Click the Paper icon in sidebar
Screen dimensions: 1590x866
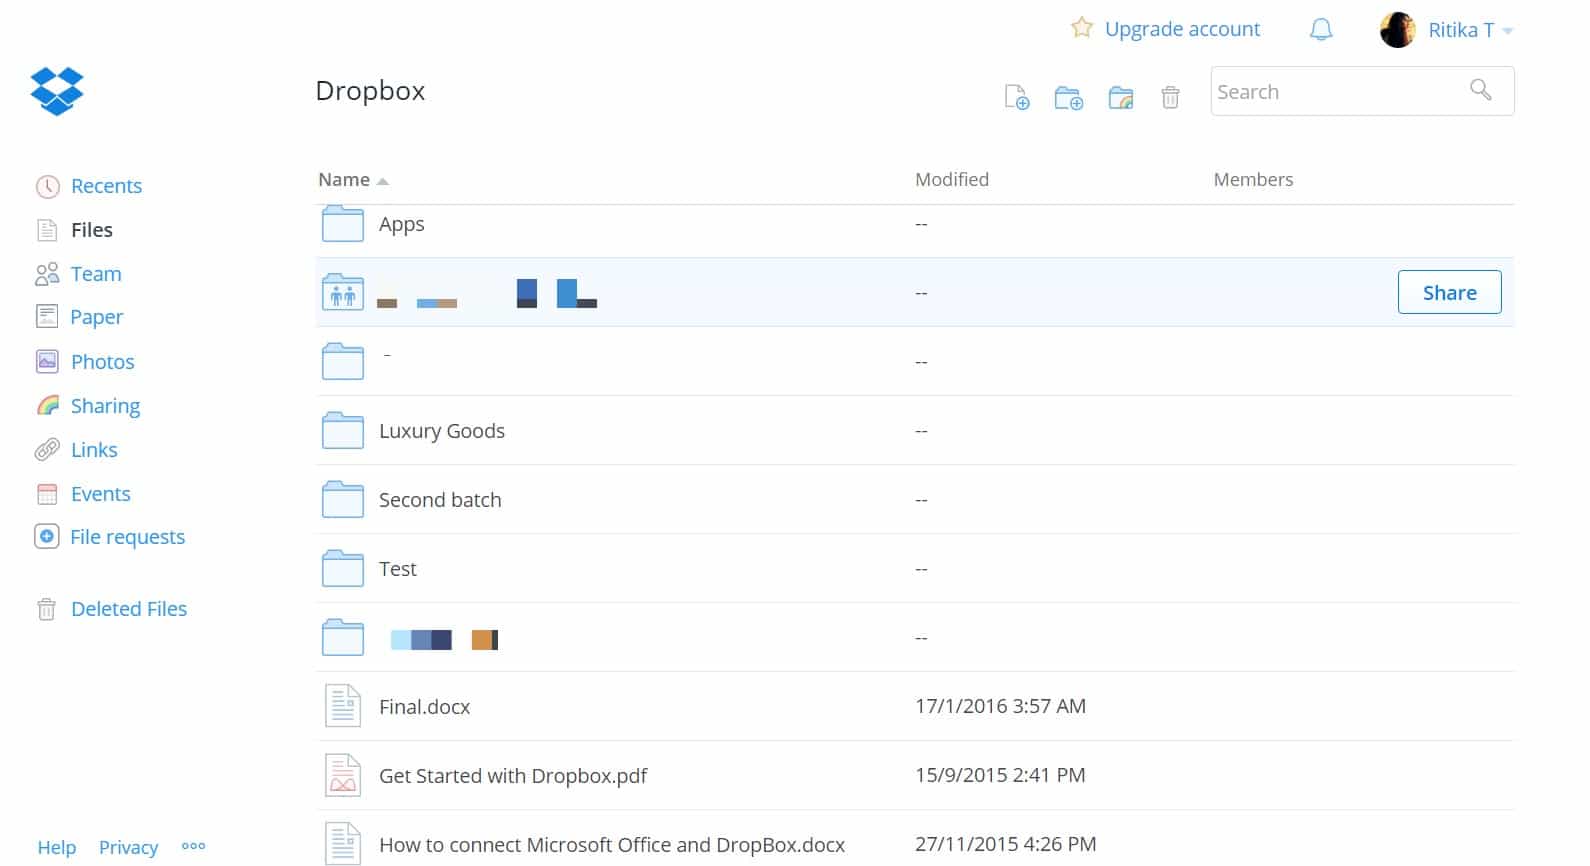47,317
